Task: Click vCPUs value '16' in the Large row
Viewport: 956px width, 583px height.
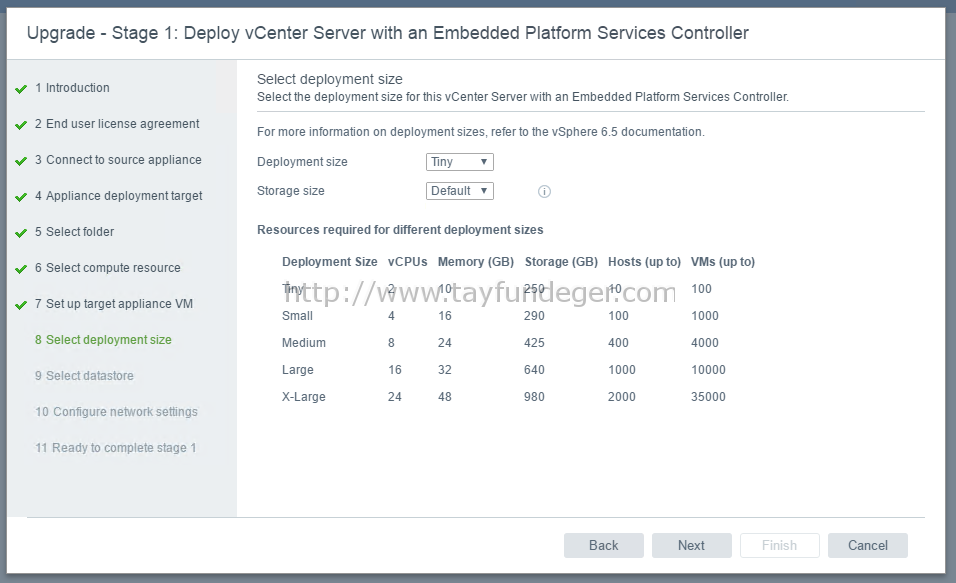Action: pos(394,370)
